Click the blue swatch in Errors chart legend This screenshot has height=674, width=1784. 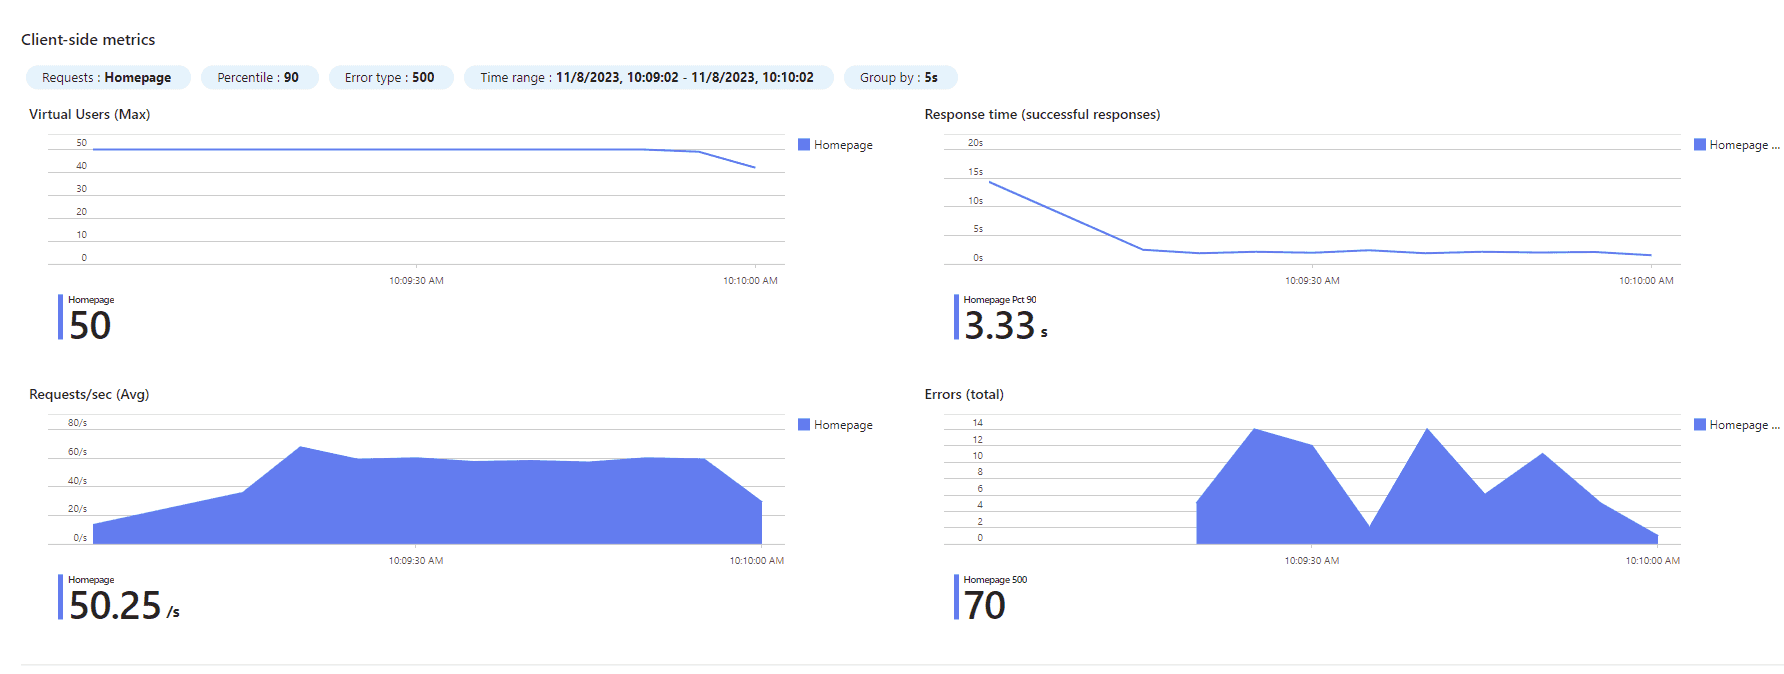click(1700, 425)
